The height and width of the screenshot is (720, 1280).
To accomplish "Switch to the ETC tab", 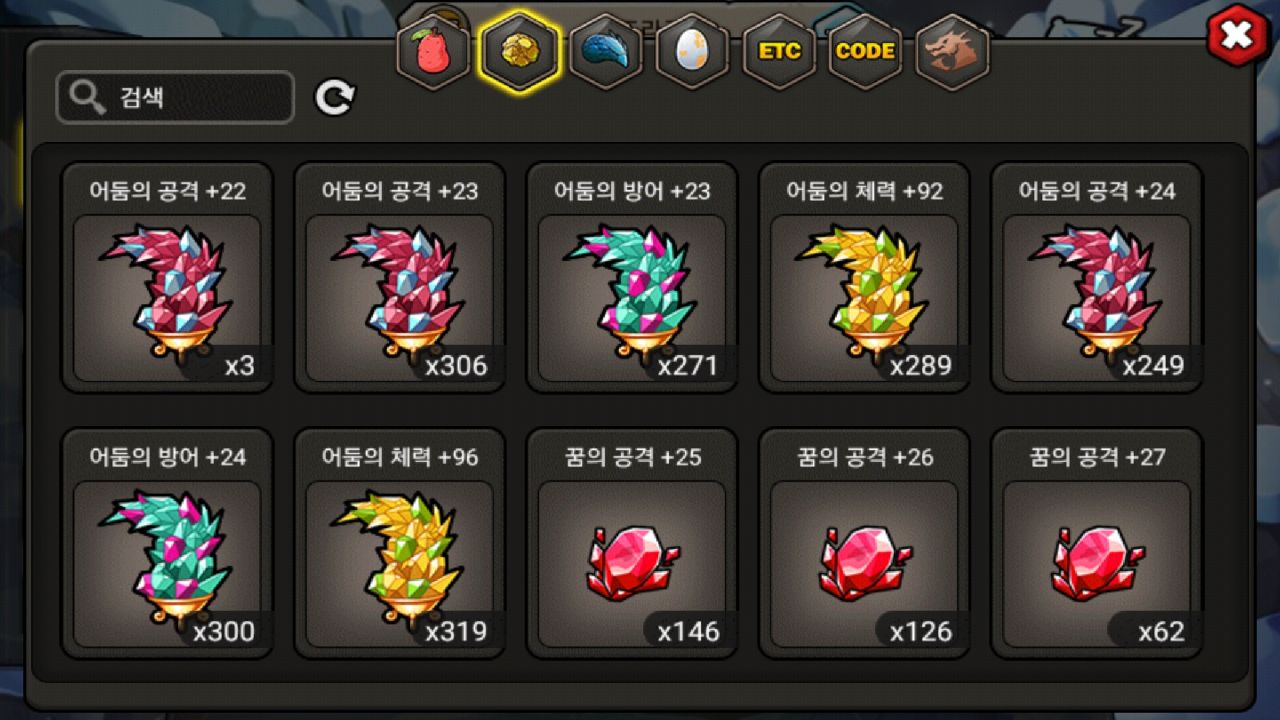I will tap(779, 52).
